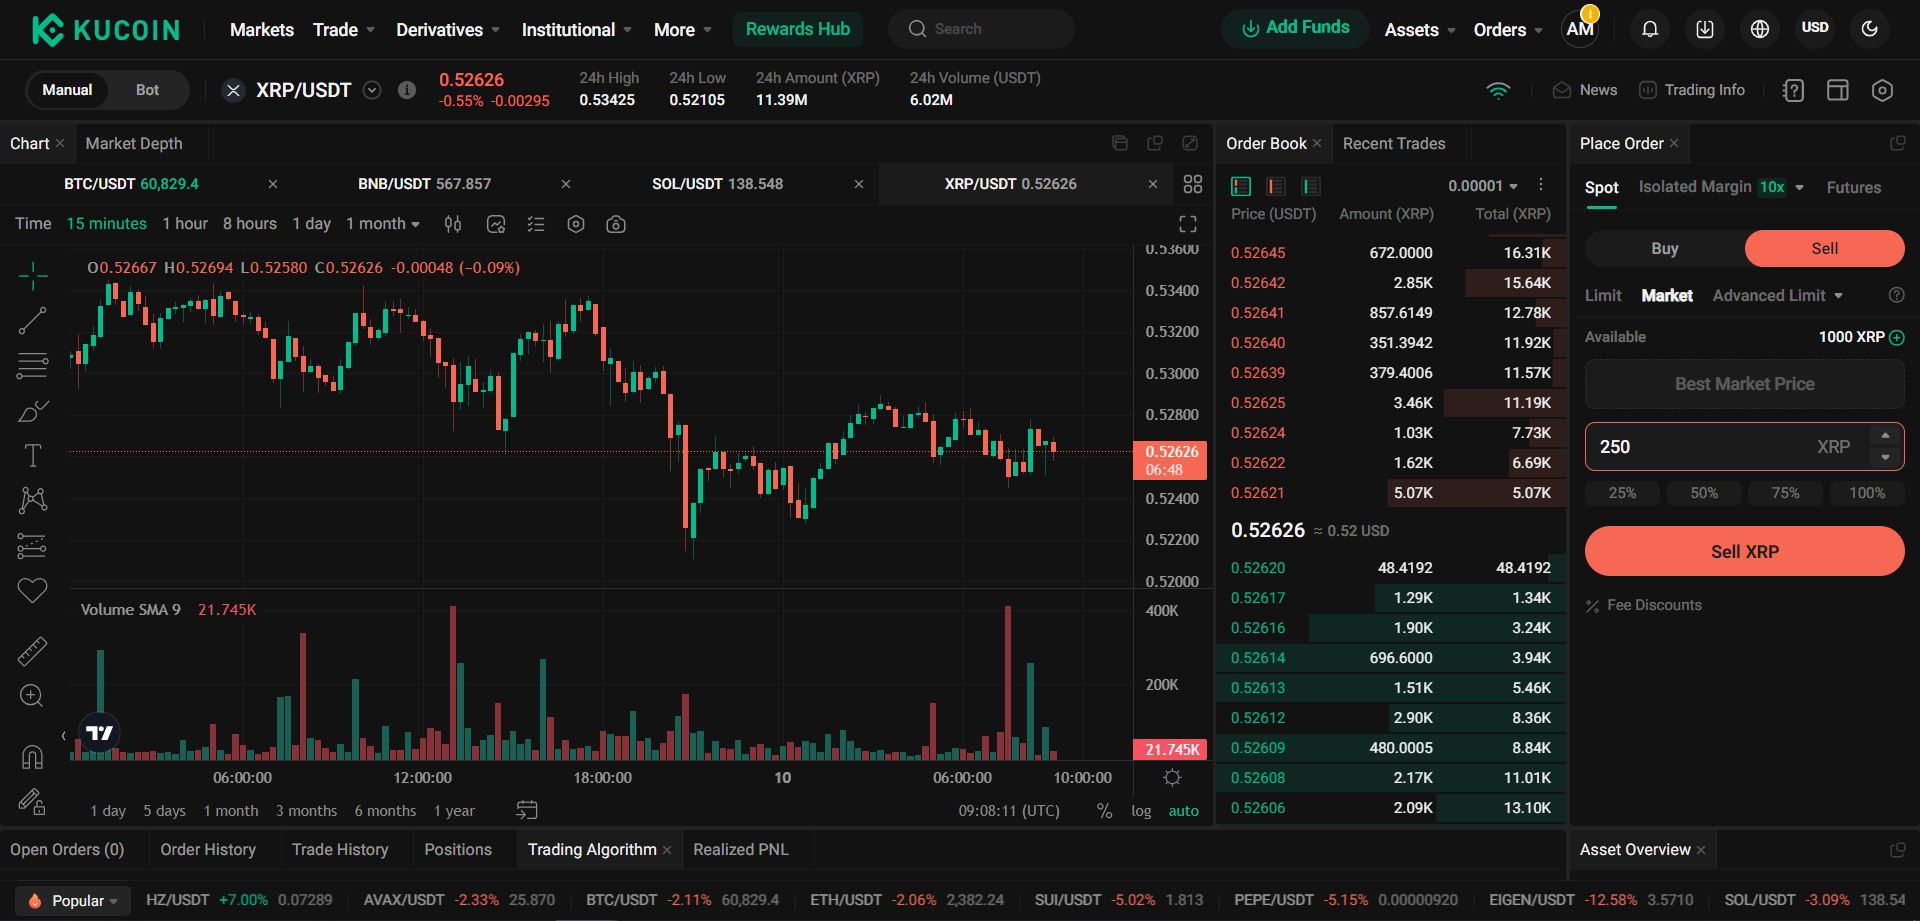Open order book more options menu
Screen dimensions: 1920x921
pyautogui.click(x=1541, y=185)
